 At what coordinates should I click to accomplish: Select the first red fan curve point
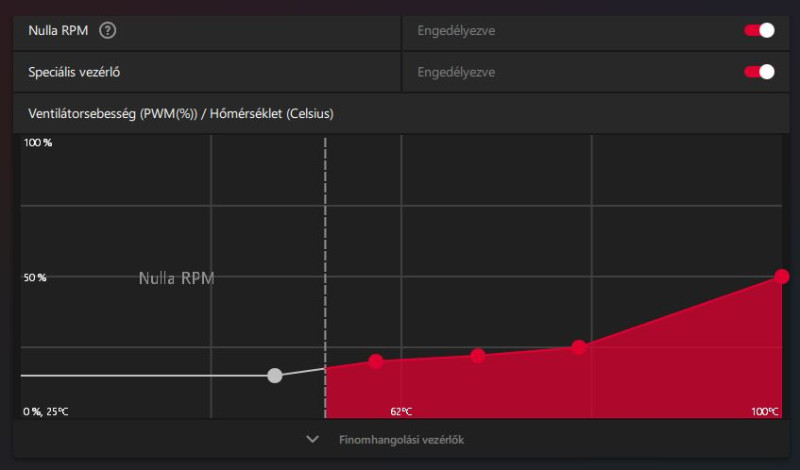(376, 361)
